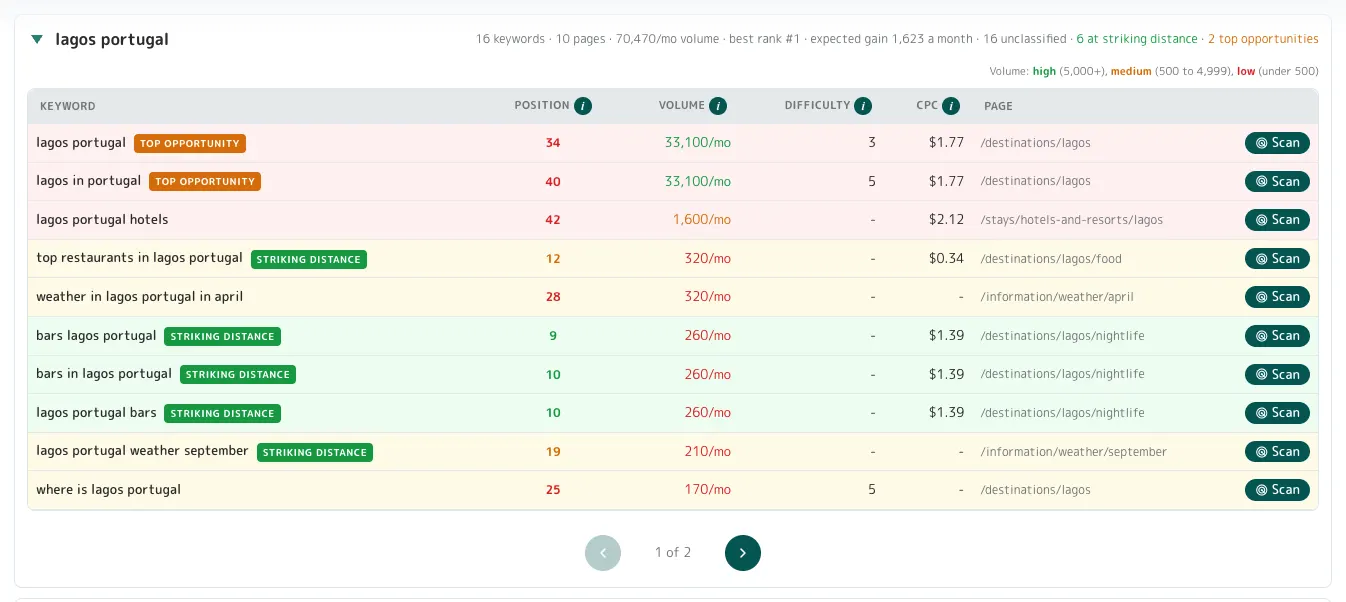Click Striking Distance badge on 'top restaurants' row
The image size is (1346, 602).
(309, 259)
